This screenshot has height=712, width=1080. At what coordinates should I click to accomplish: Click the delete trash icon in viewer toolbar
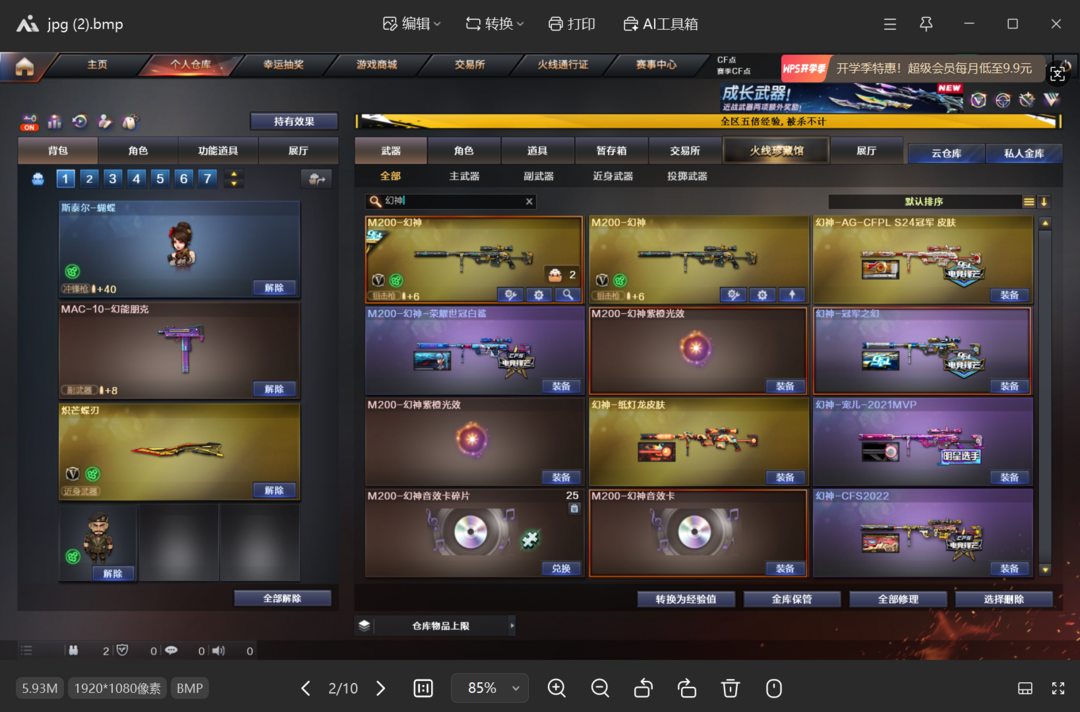pyautogui.click(x=731, y=688)
